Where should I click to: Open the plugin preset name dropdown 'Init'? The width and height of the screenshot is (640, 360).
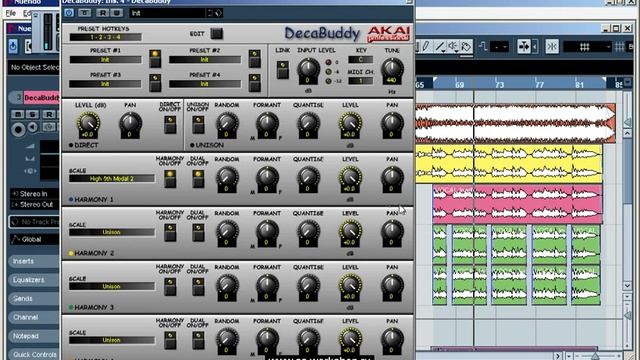pos(169,13)
